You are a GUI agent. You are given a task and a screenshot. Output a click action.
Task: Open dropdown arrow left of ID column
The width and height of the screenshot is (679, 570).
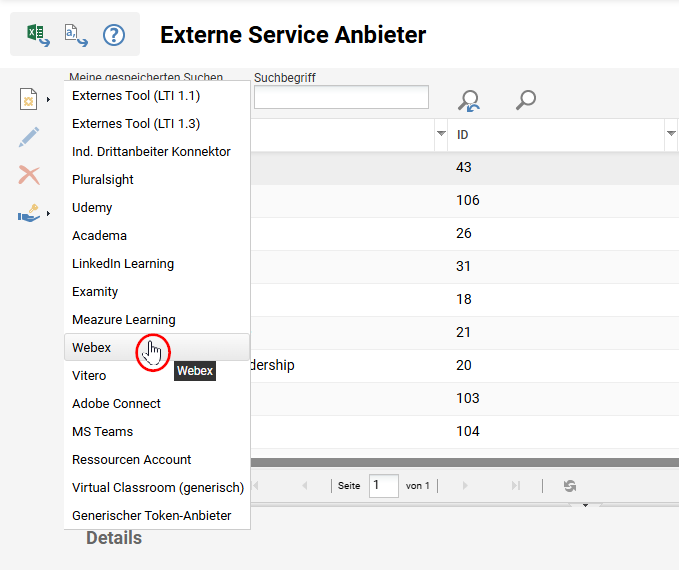[x=441, y=134]
